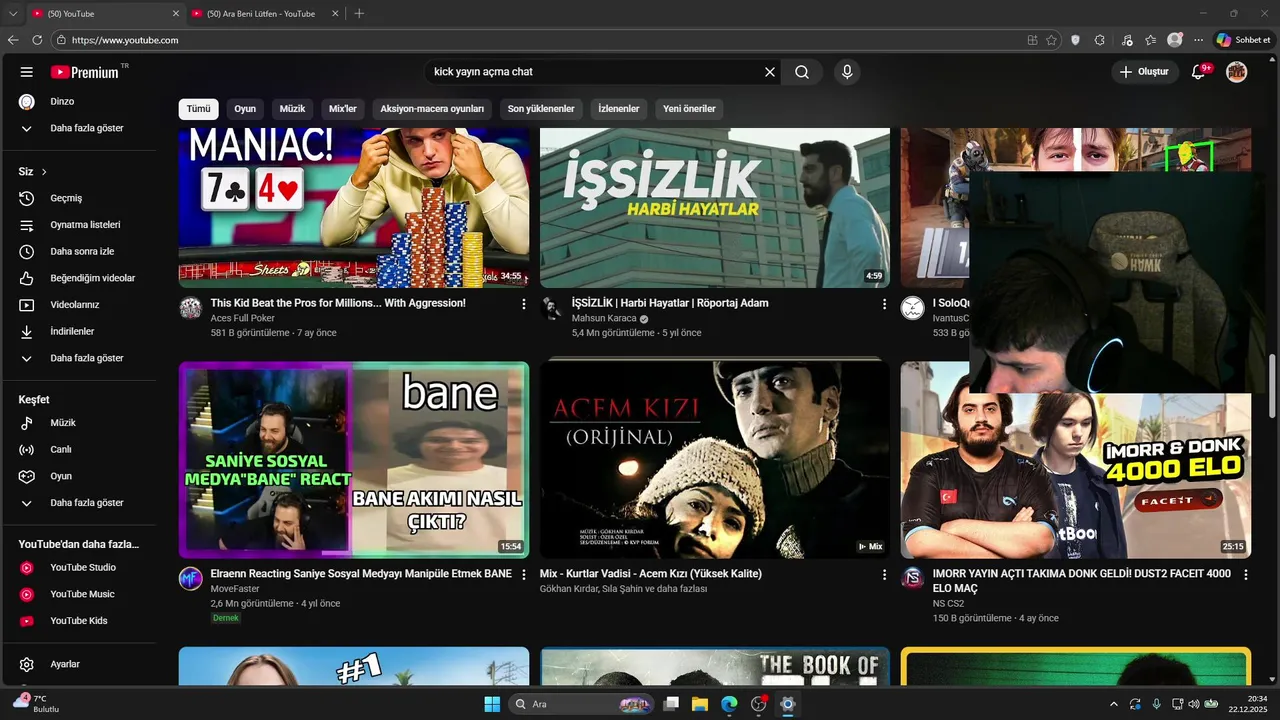Select the Müzik filter chip
Screen dimensions: 1280x720
[x=292, y=109]
